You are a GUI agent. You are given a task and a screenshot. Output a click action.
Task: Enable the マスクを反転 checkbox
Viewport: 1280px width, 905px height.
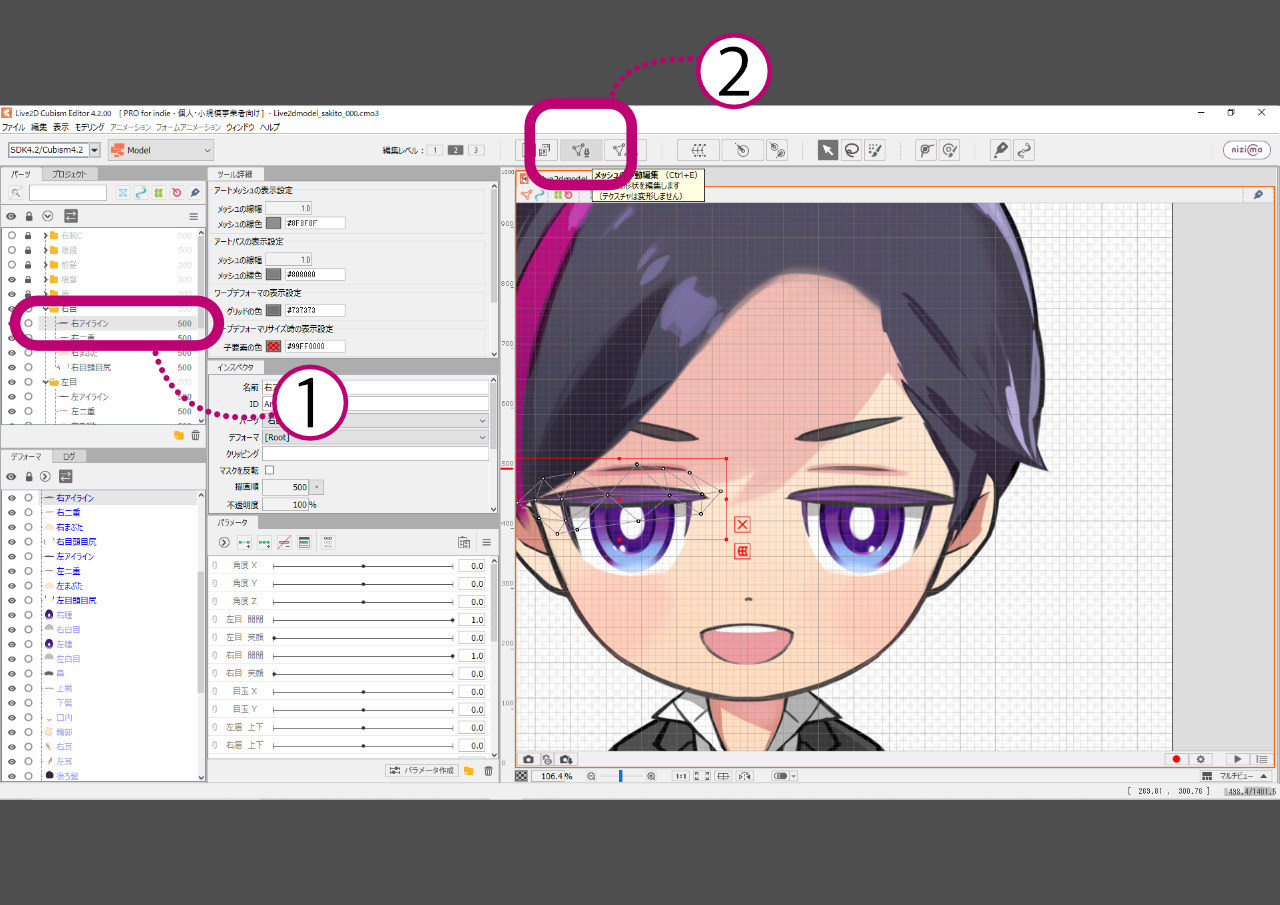click(x=269, y=470)
